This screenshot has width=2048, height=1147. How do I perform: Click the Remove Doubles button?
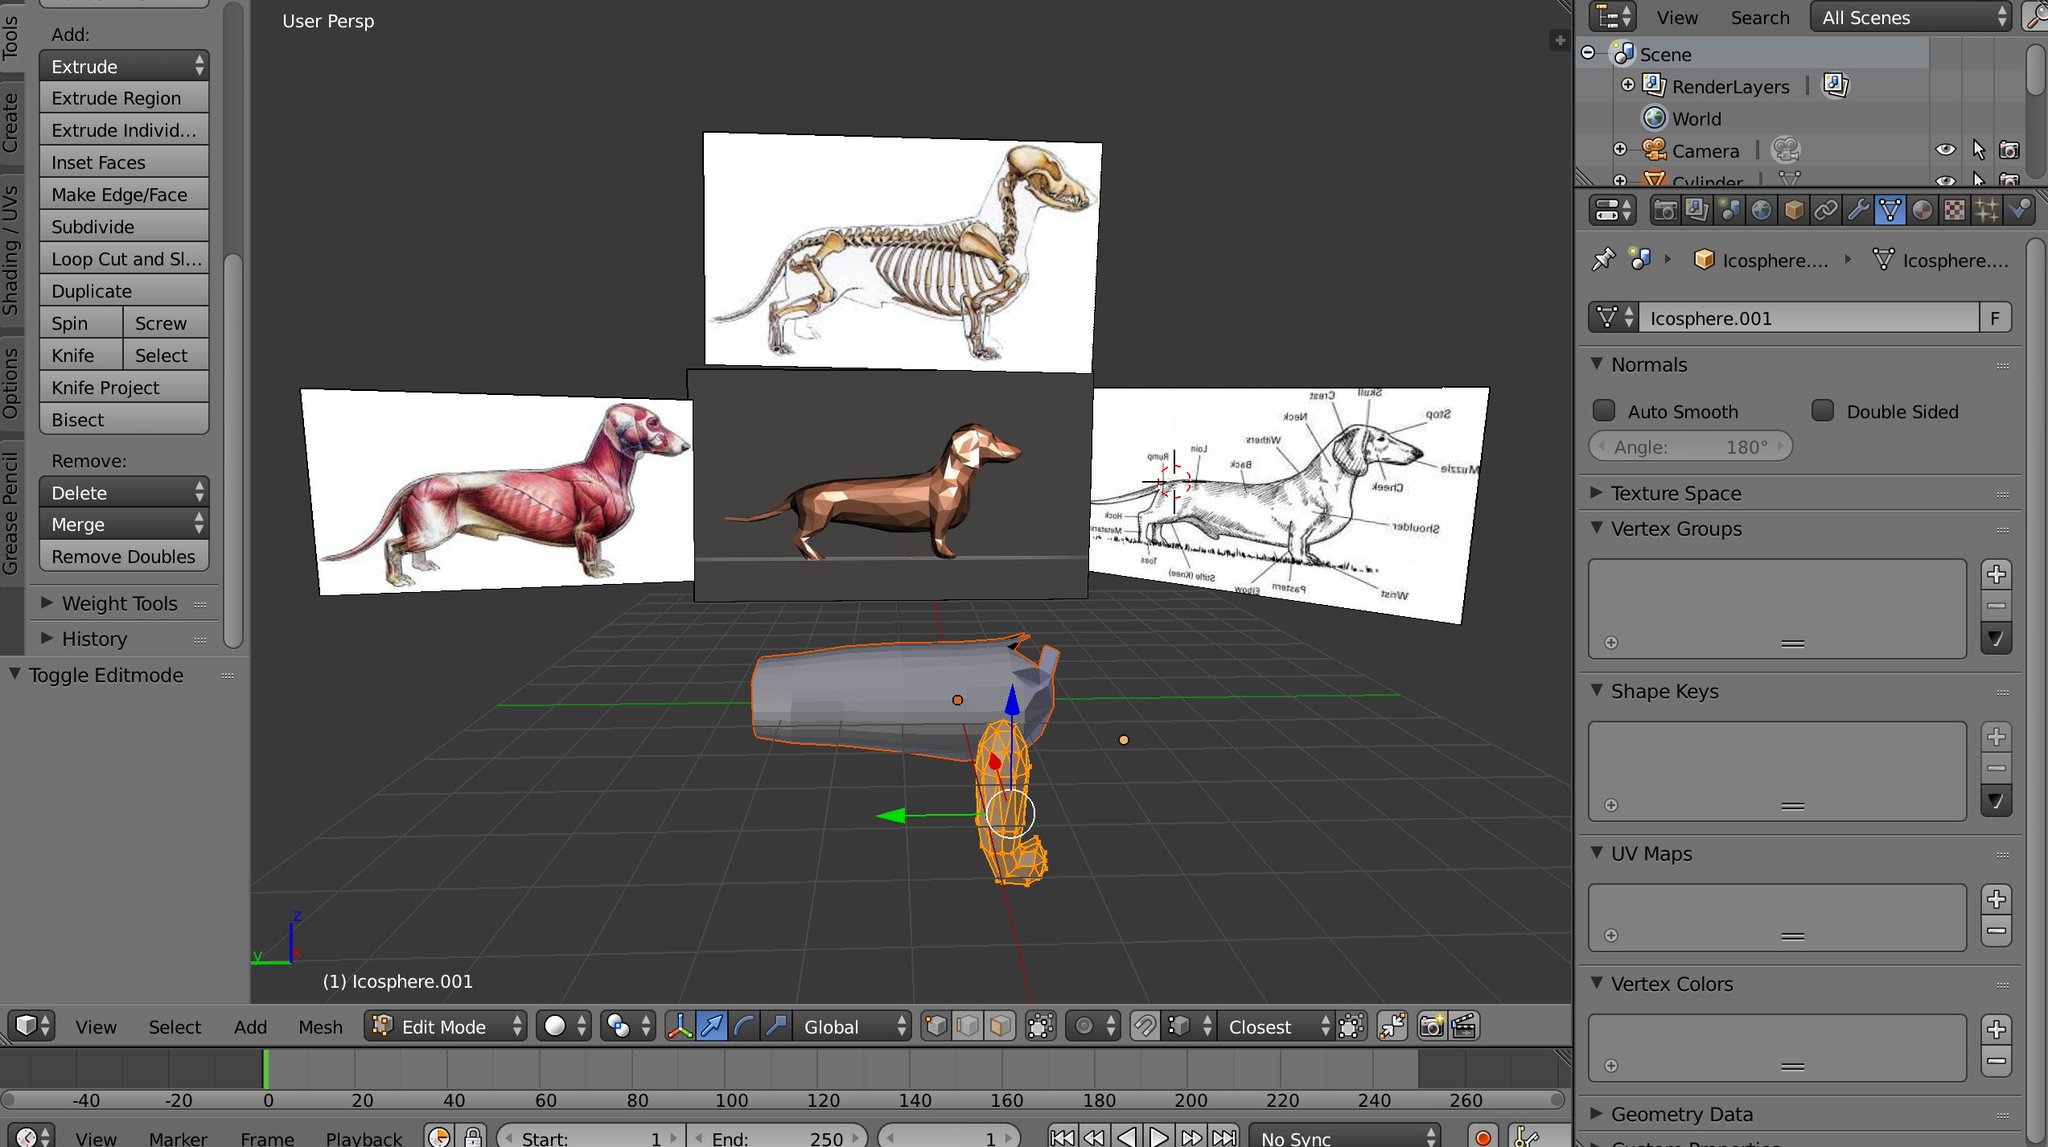pyautogui.click(x=124, y=557)
